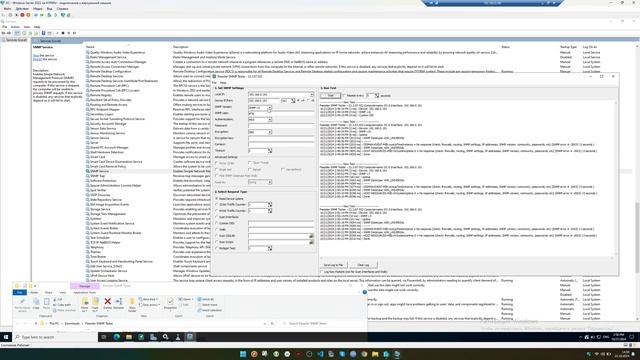640x360 pixels.
Task: Click the red Shut Down icon in VM toolbar
Action: point(22,15)
